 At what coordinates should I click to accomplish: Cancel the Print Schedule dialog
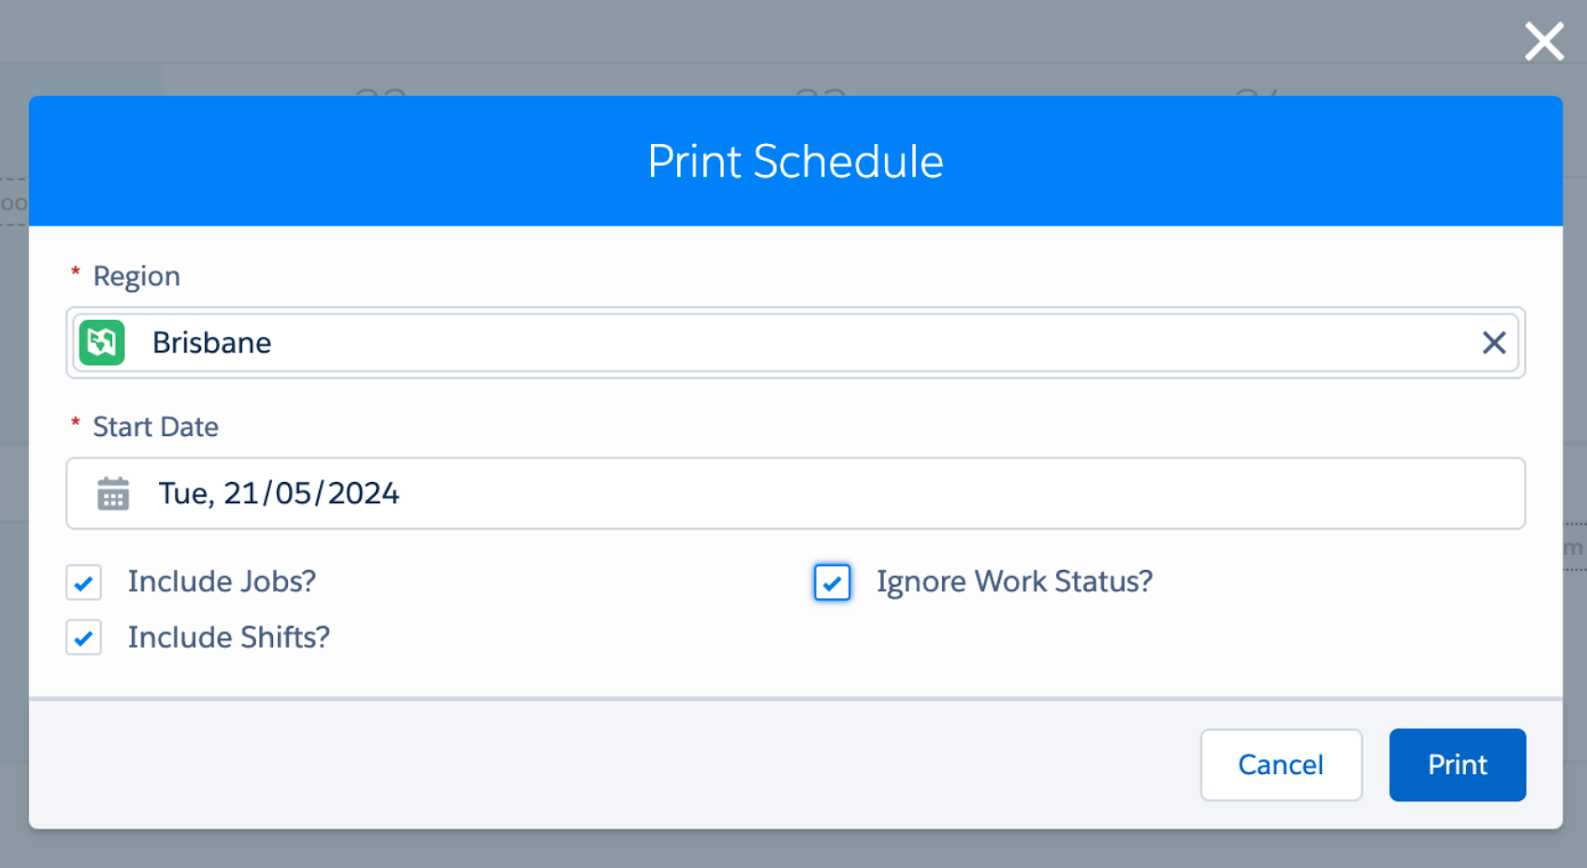(1281, 765)
